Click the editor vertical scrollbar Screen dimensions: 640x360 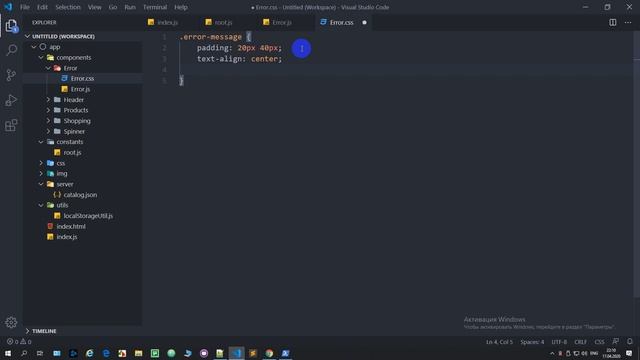click(636, 163)
